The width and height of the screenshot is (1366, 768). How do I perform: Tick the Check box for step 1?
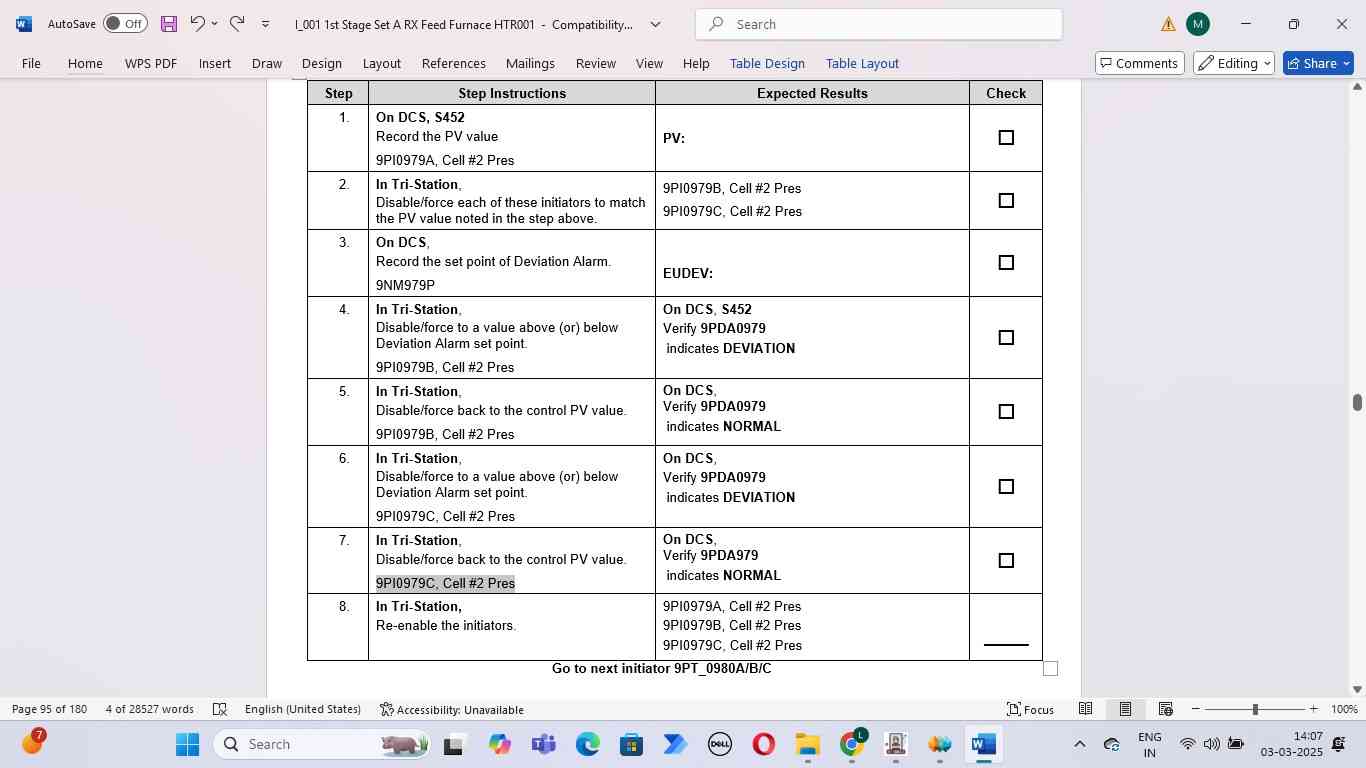point(1006,138)
